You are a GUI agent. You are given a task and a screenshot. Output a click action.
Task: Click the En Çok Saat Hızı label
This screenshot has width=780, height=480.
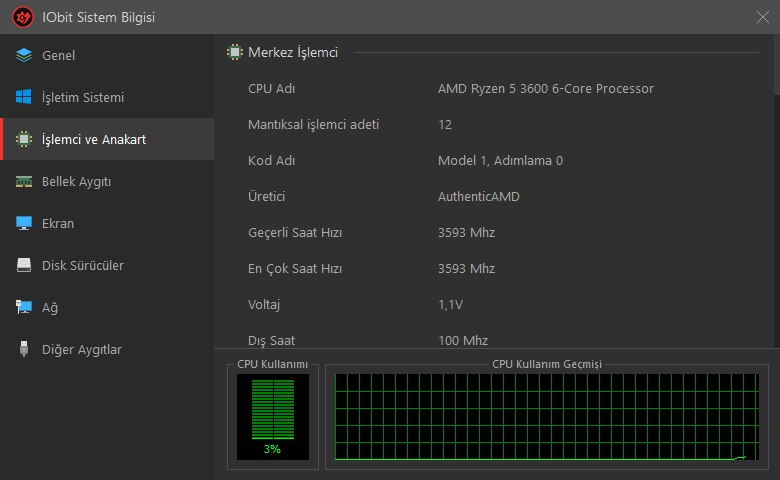click(294, 269)
